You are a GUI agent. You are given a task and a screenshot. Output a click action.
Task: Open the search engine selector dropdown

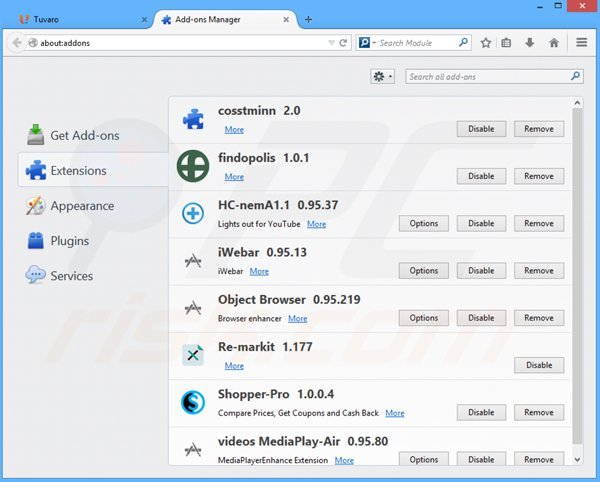coord(367,42)
